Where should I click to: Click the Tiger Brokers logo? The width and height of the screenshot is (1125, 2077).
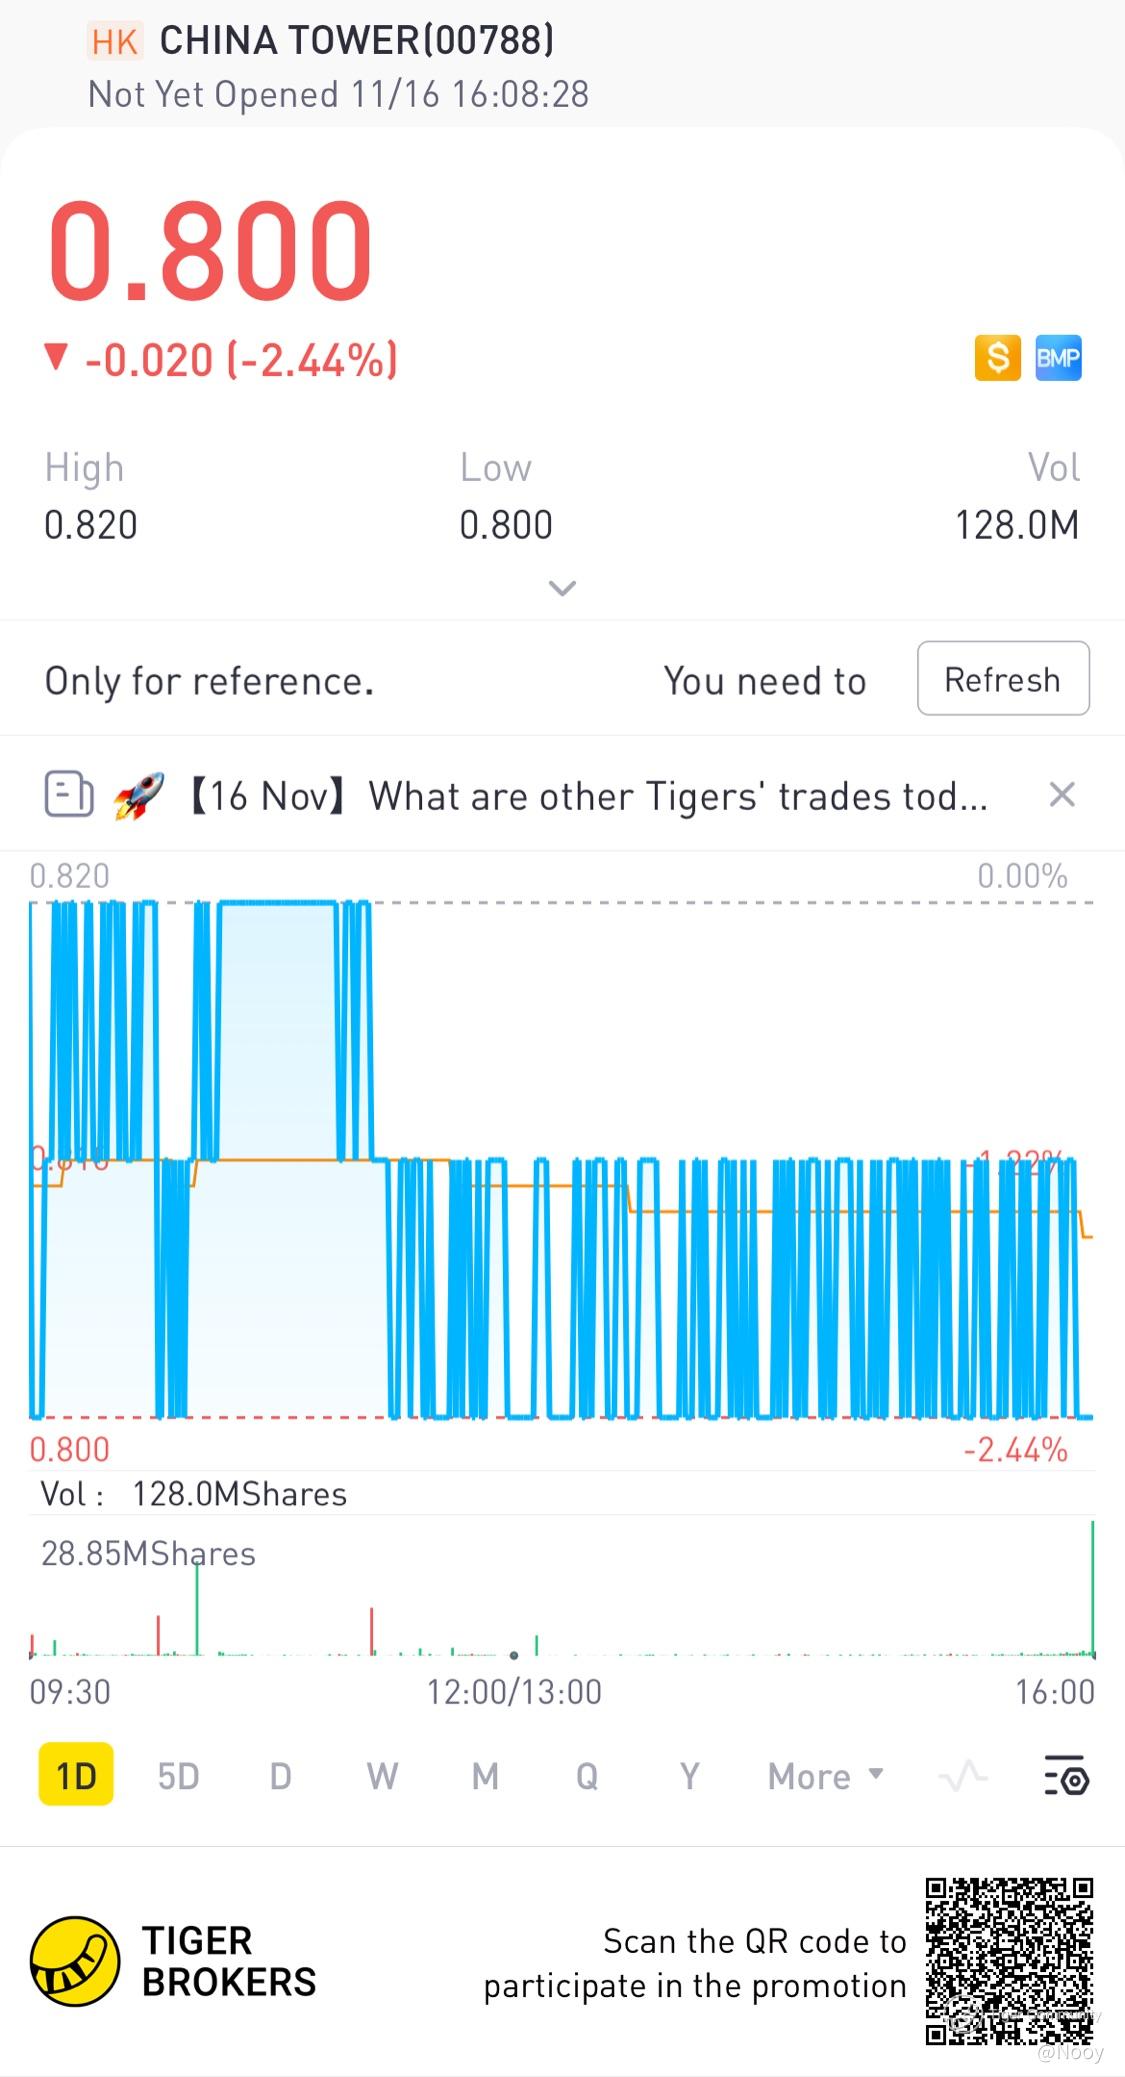coord(75,1961)
